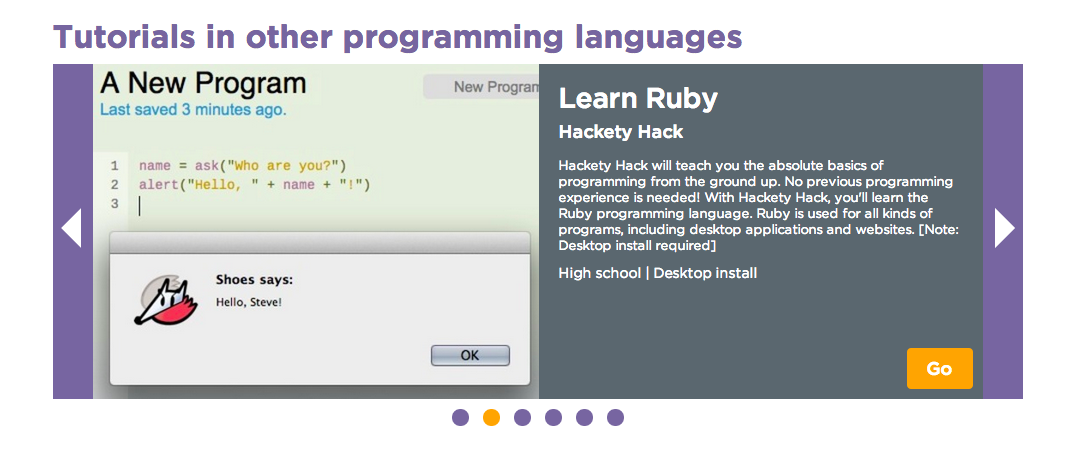
Task: Select the fourth carousel dot
Action: (x=553, y=417)
